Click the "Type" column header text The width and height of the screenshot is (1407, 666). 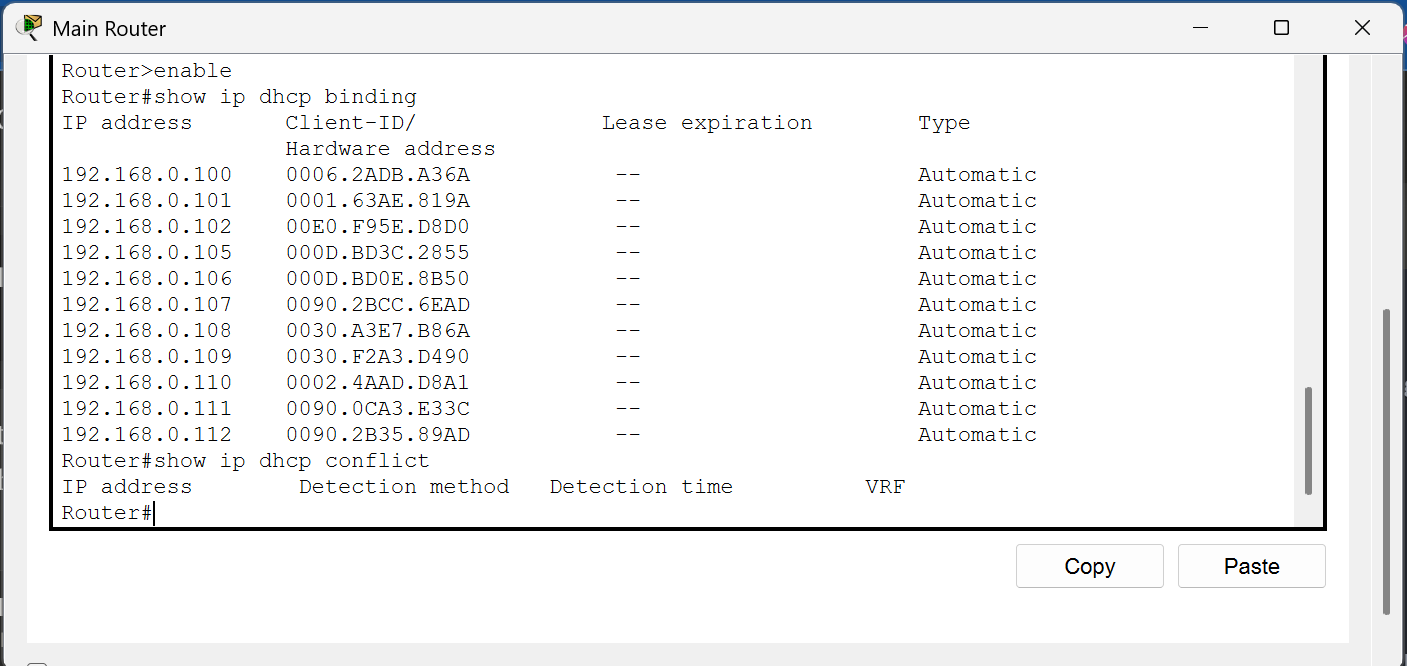pyautogui.click(x=943, y=123)
